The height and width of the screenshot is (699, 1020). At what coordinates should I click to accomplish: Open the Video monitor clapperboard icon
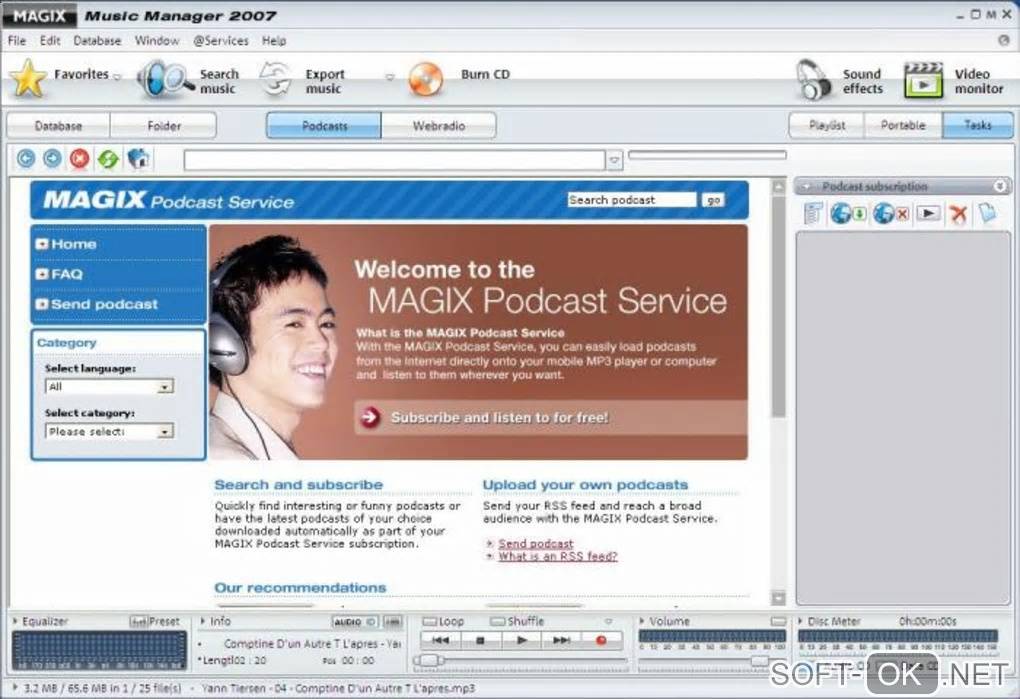(923, 80)
